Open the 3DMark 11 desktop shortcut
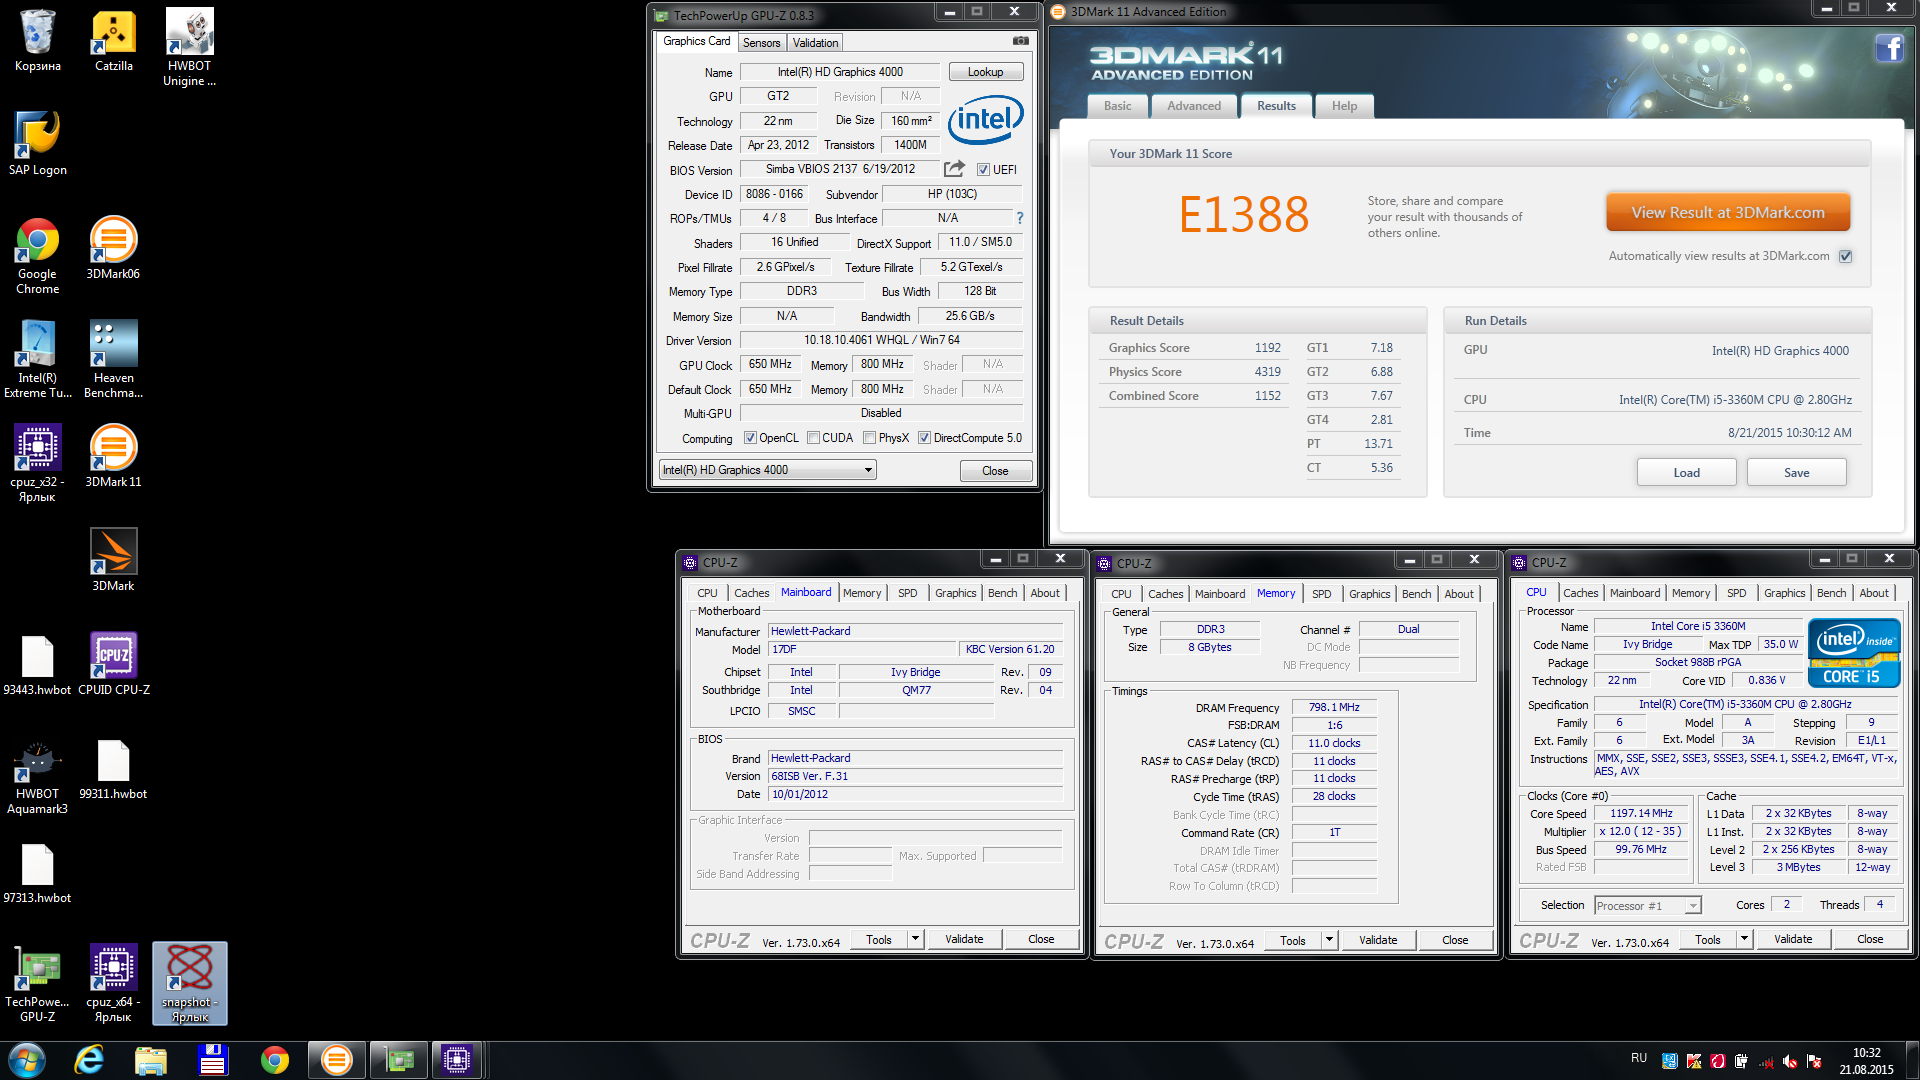This screenshot has height=1080, width=1920. pyautogui.click(x=113, y=455)
